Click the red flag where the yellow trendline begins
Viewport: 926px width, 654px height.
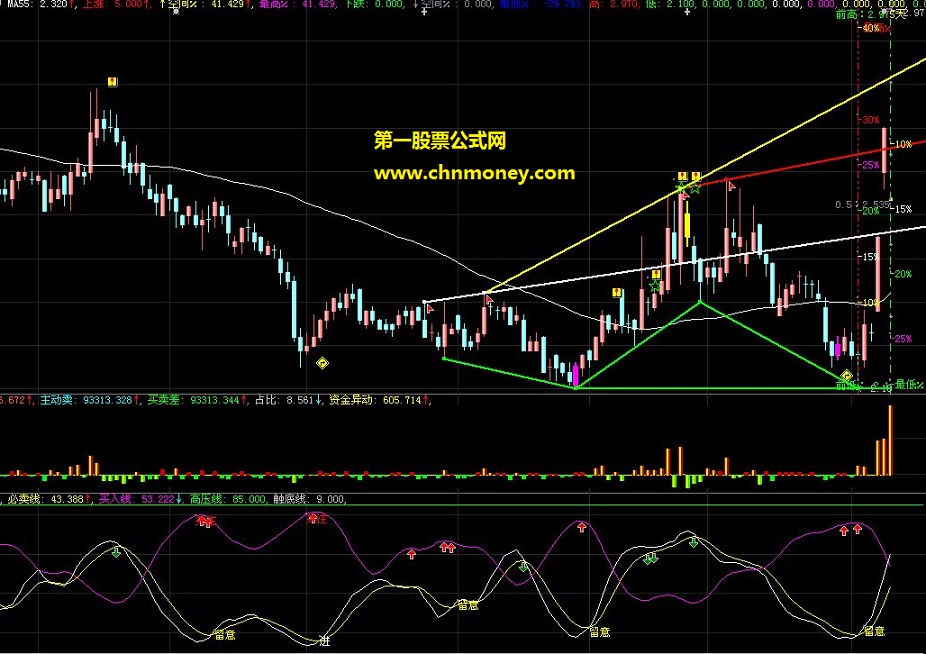click(489, 300)
